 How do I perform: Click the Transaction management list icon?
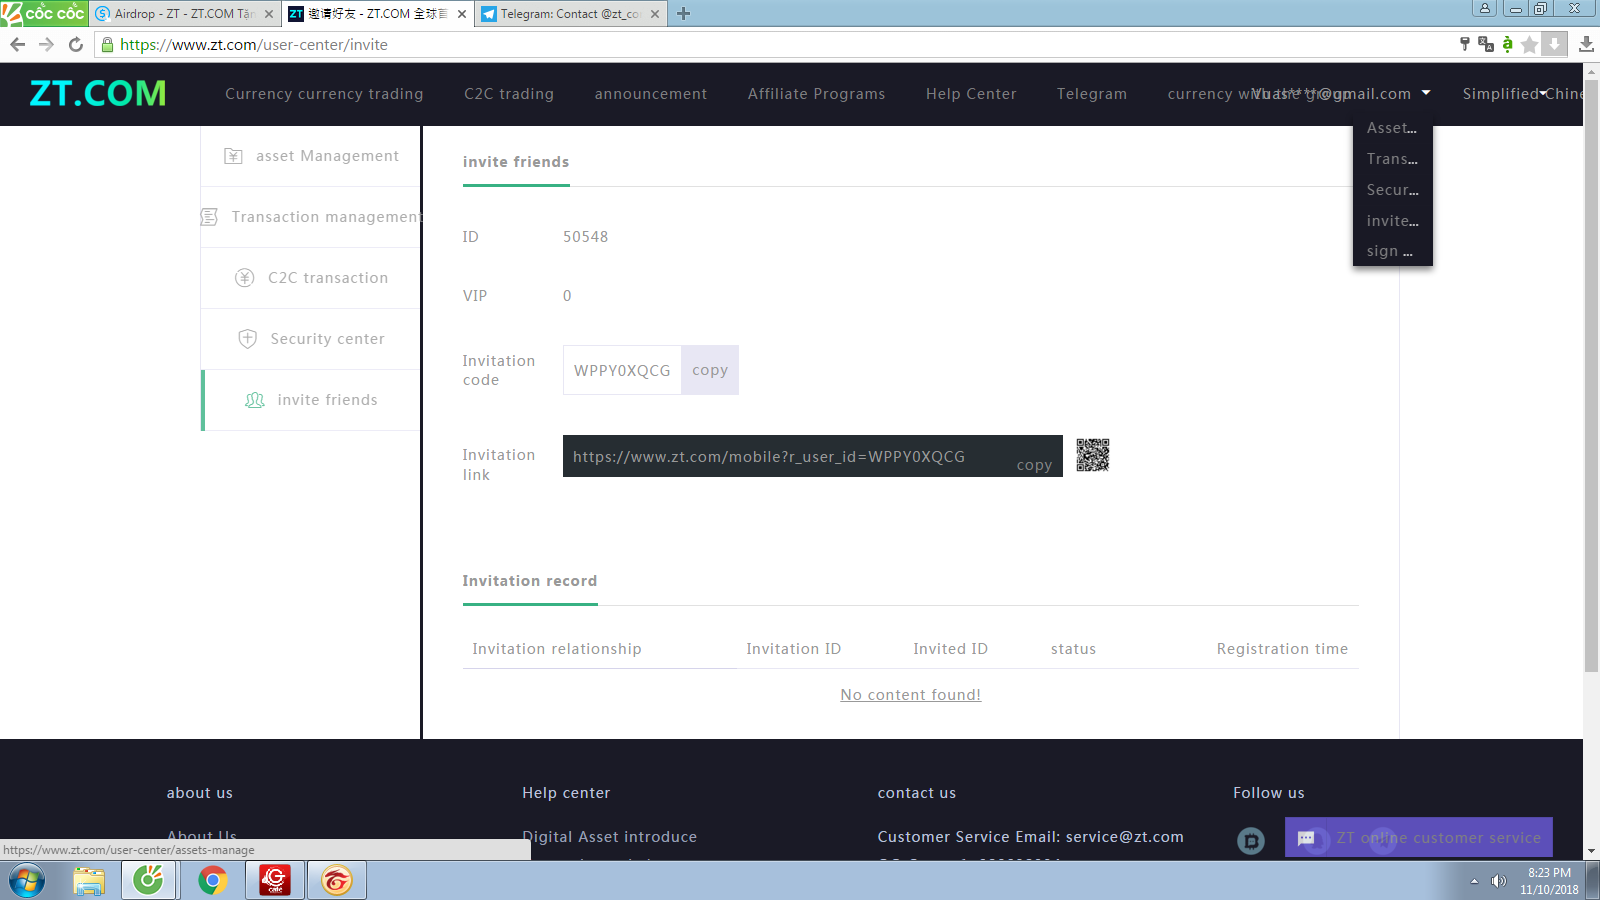click(209, 217)
